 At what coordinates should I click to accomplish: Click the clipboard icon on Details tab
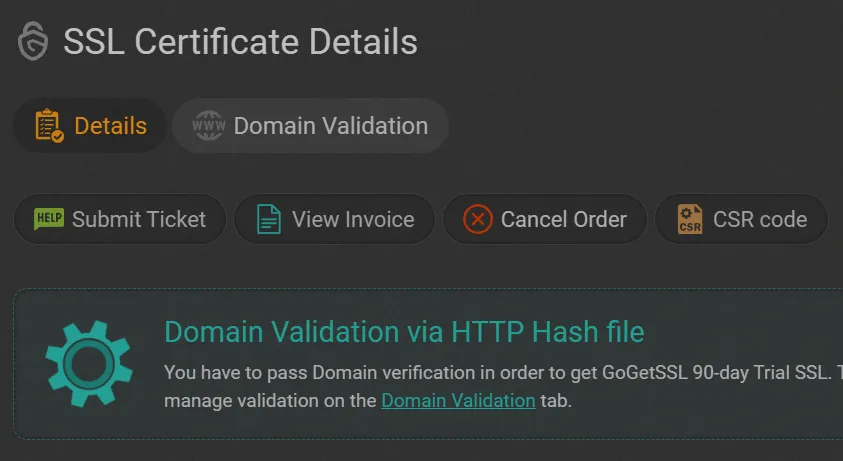point(48,126)
